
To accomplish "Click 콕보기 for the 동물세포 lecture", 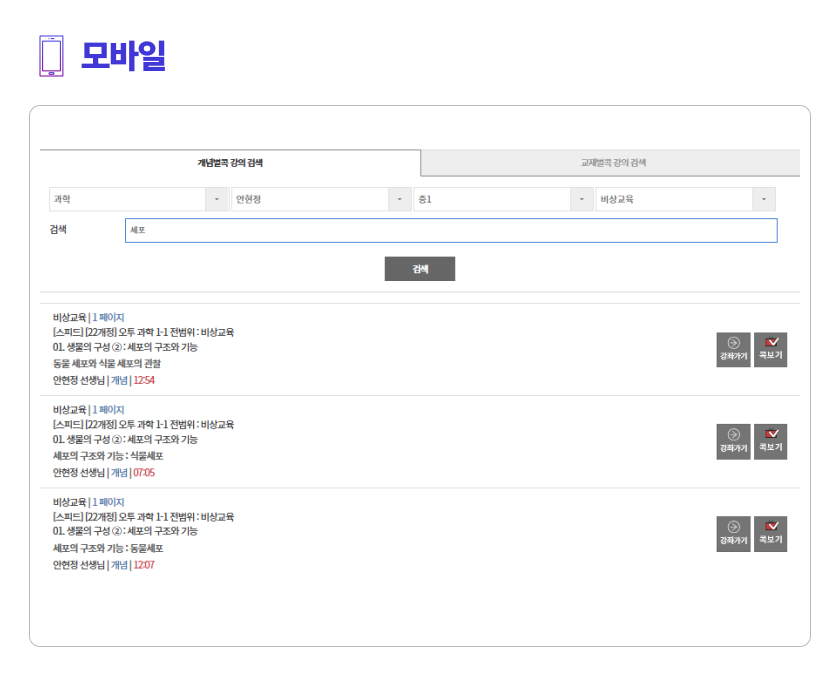I will pyautogui.click(x=770, y=534).
